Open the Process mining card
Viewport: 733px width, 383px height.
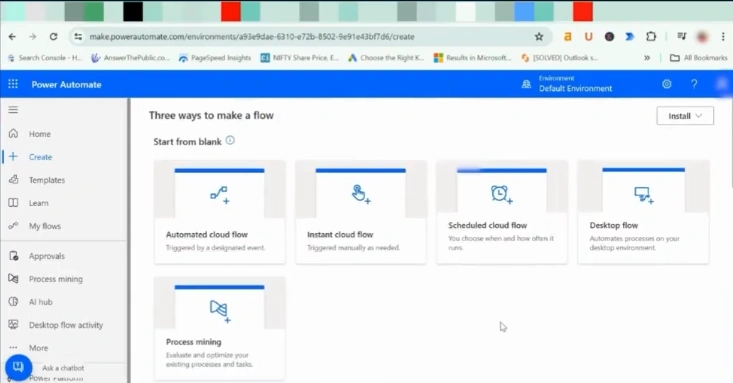(x=220, y=328)
